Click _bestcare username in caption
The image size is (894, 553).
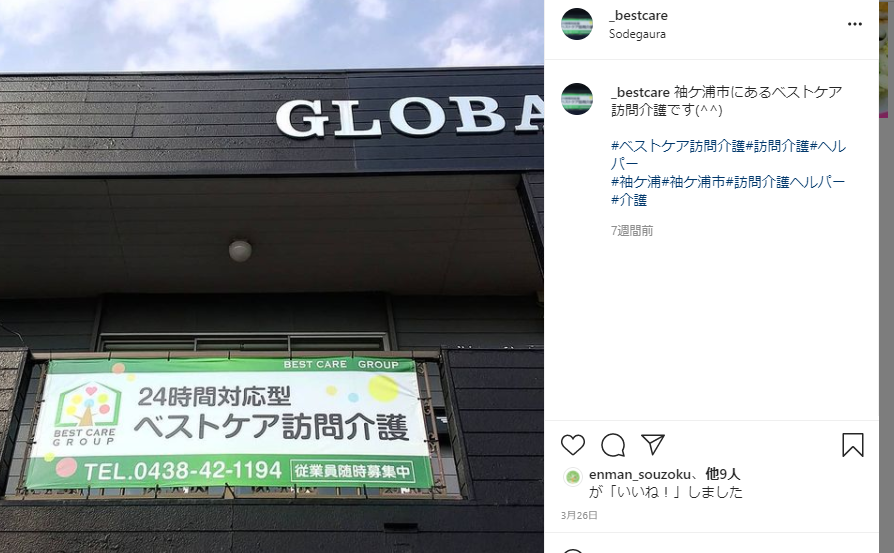(x=640, y=92)
